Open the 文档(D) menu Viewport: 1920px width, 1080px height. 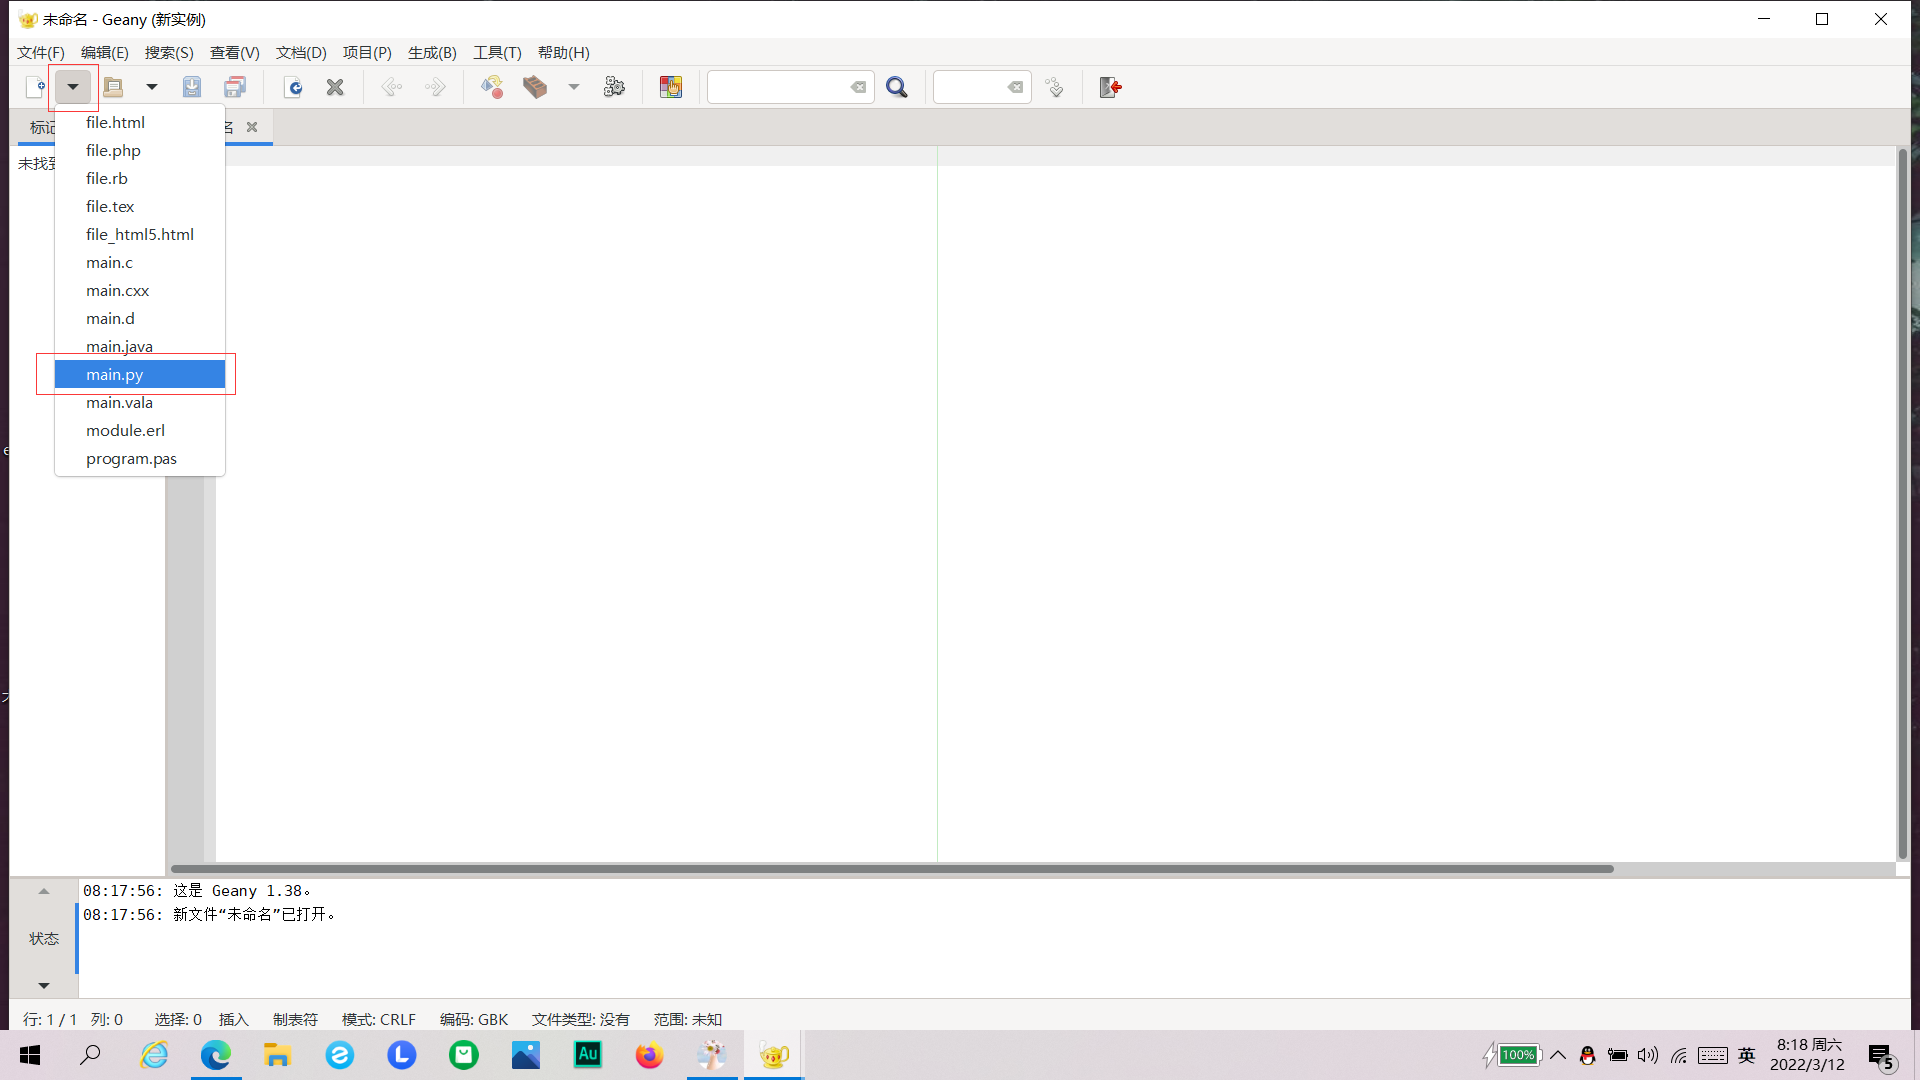point(301,52)
